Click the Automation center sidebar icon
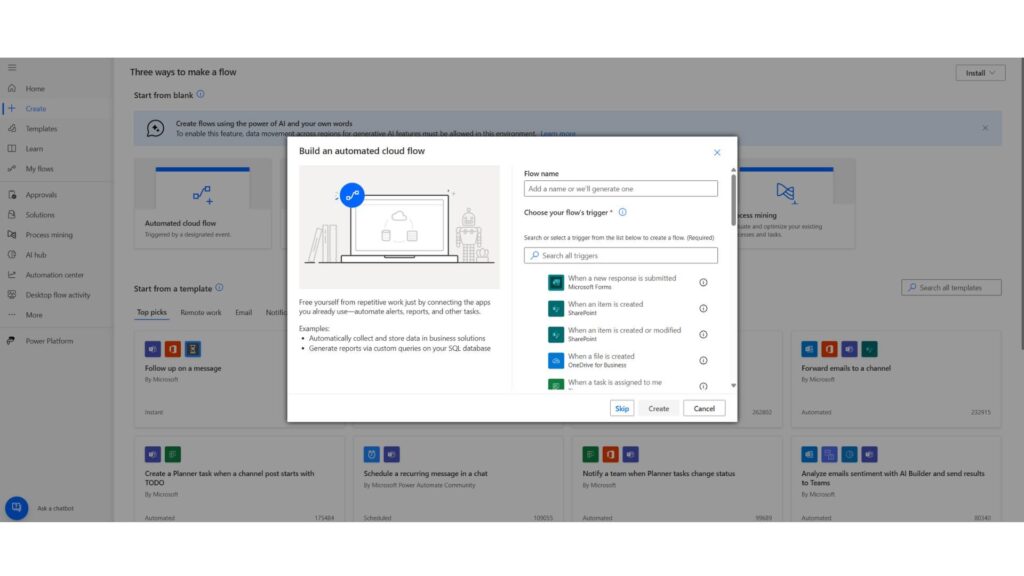 (12, 274)
